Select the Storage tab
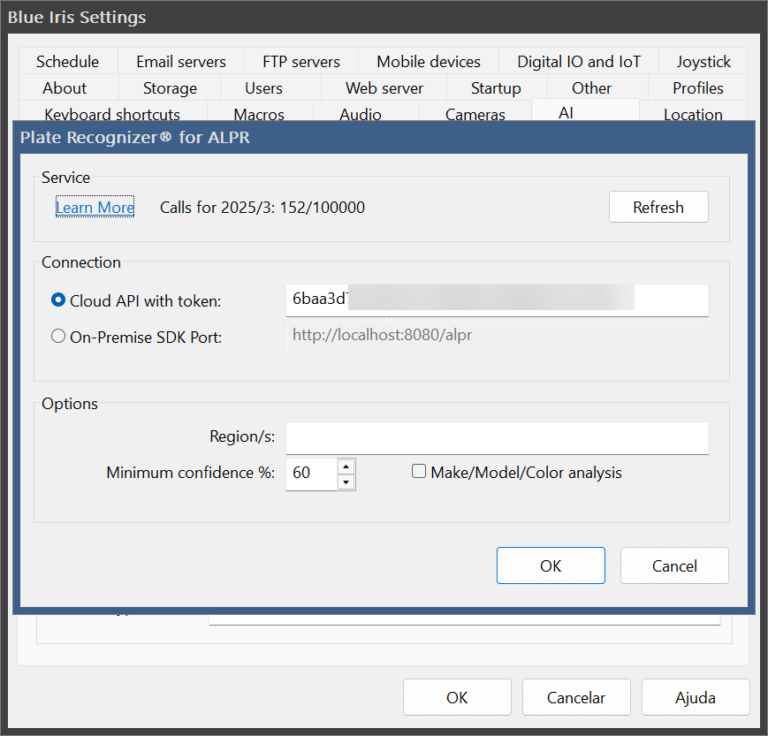This screenshot has height=736, width=768. click(x=170, y=88)
